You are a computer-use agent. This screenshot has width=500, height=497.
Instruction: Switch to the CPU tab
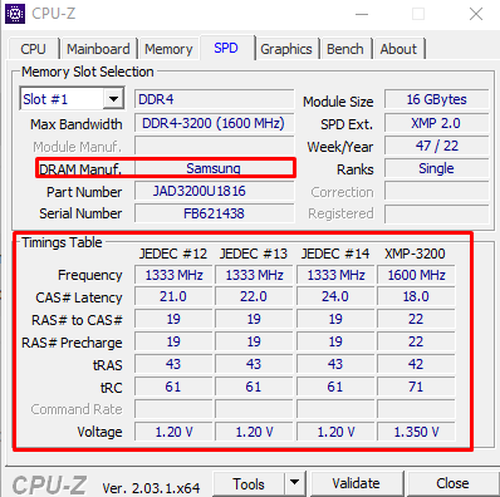[x=33, y=49]
